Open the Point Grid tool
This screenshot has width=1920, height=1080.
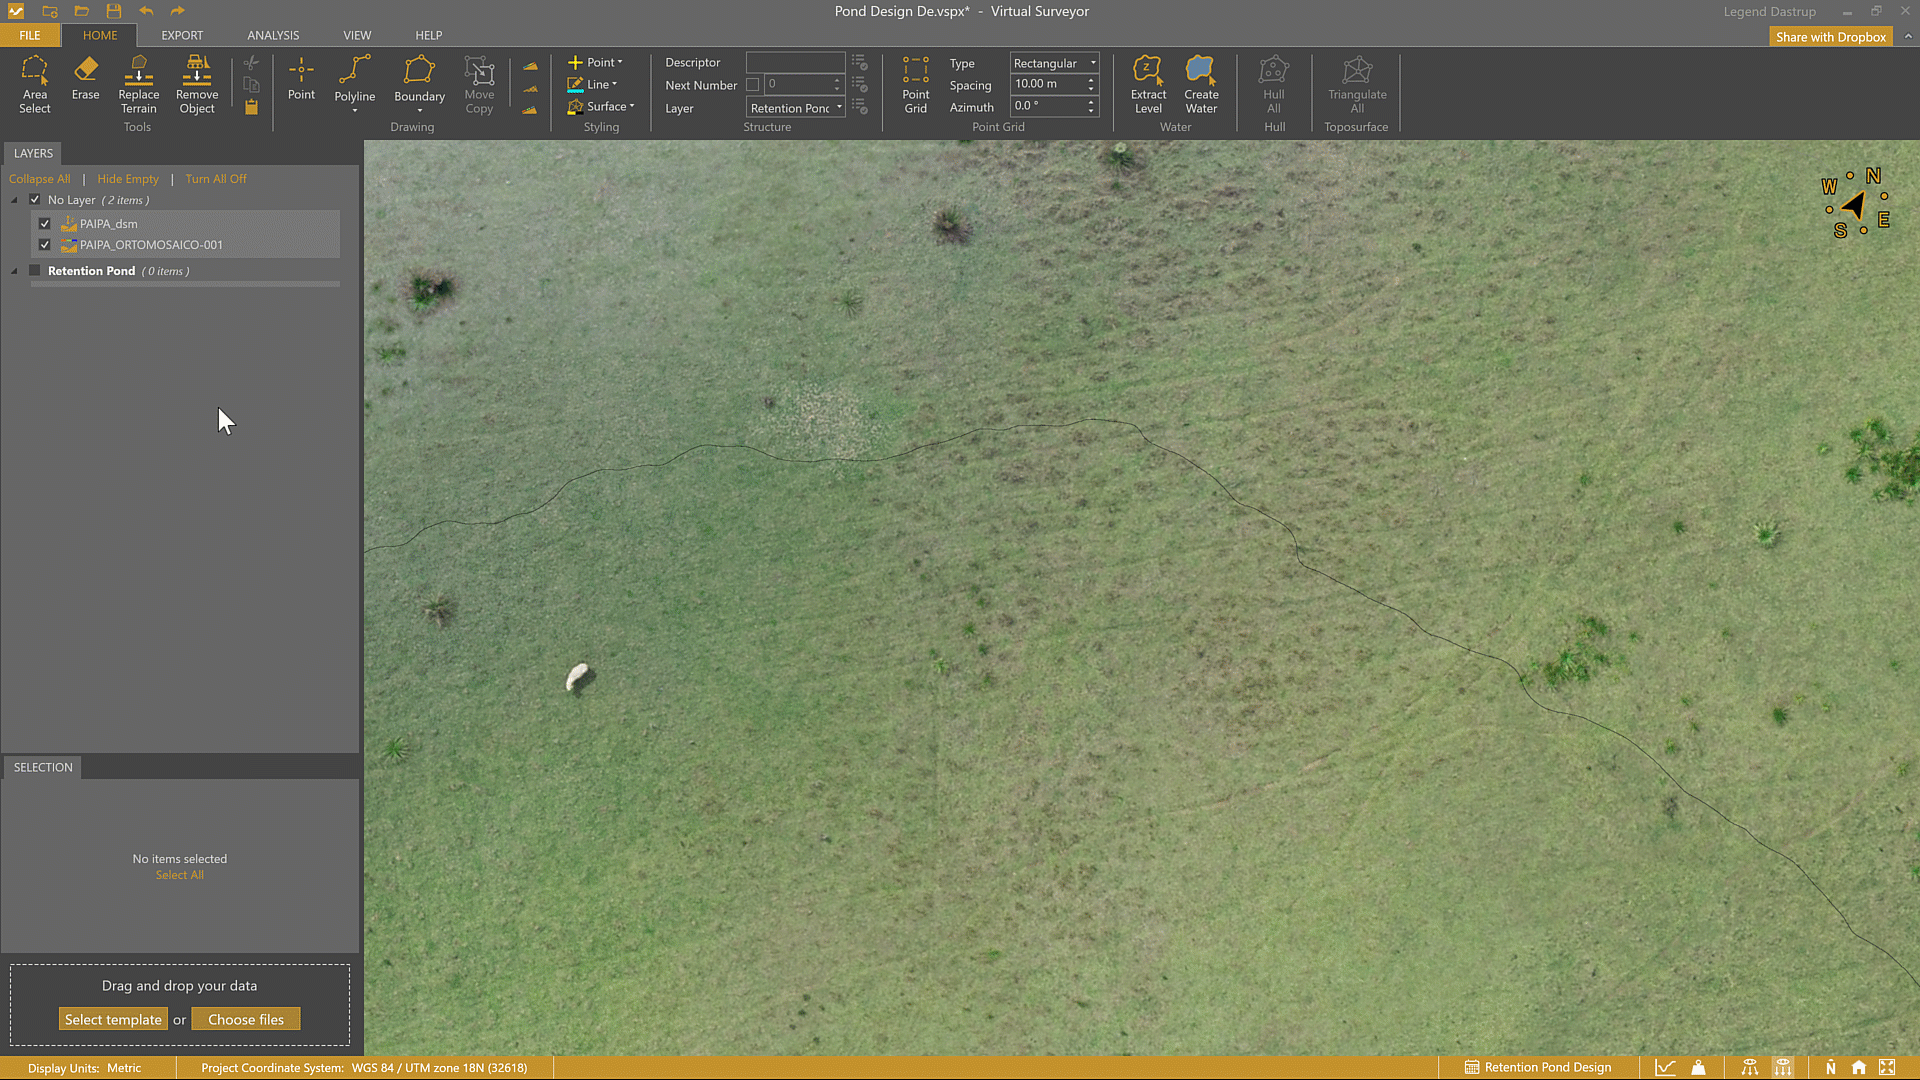[915, 85]
